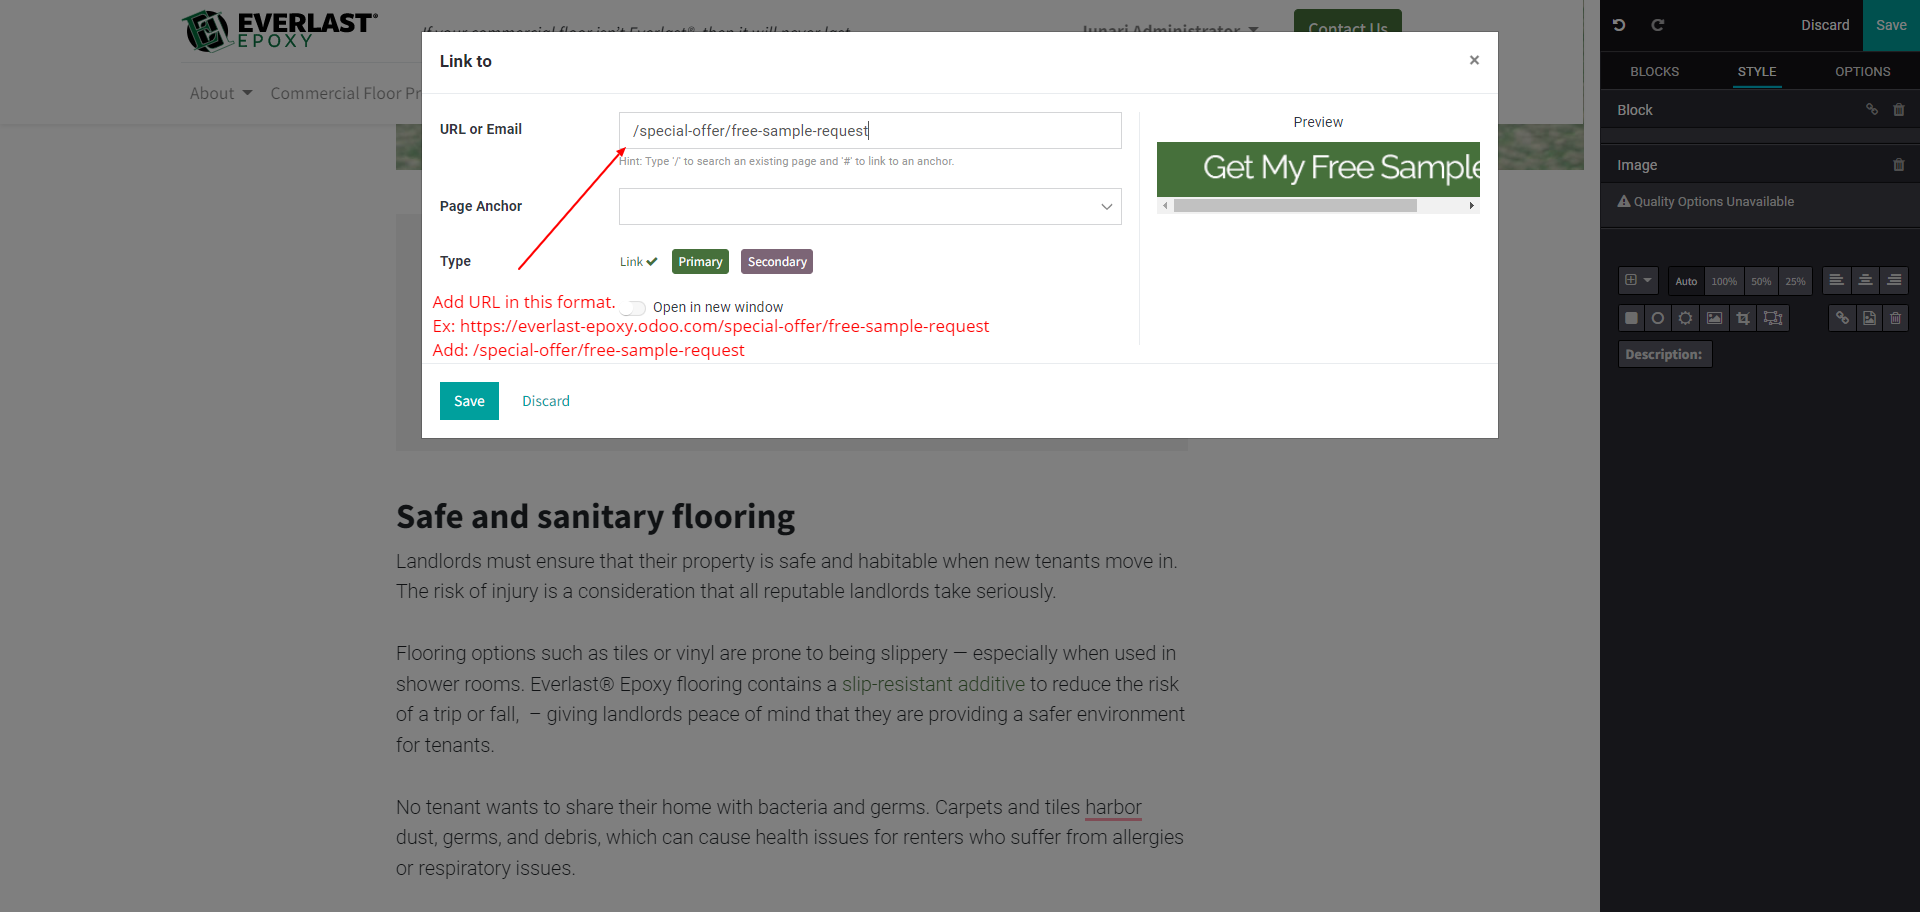
Task: Select the Primary button type
Action: (x=700, y=262)
